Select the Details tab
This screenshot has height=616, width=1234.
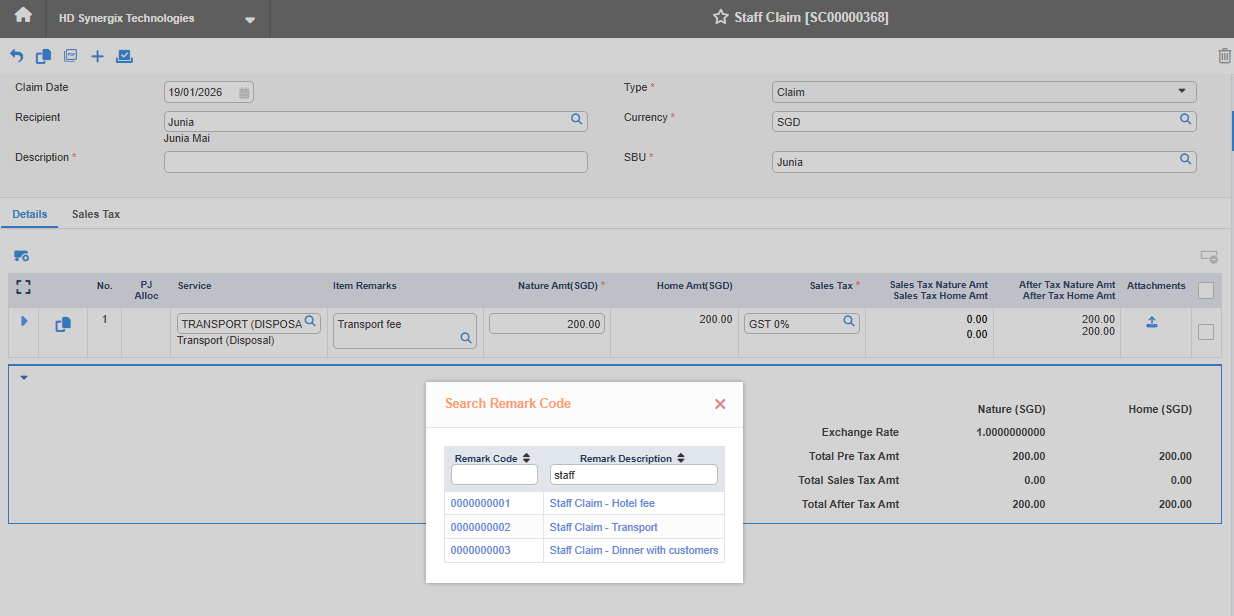30,214
